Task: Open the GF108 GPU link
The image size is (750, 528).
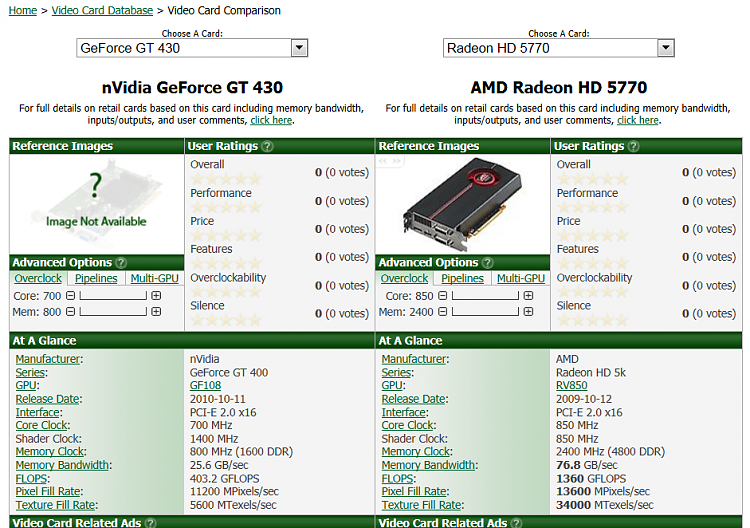Action: coord(205,385)
